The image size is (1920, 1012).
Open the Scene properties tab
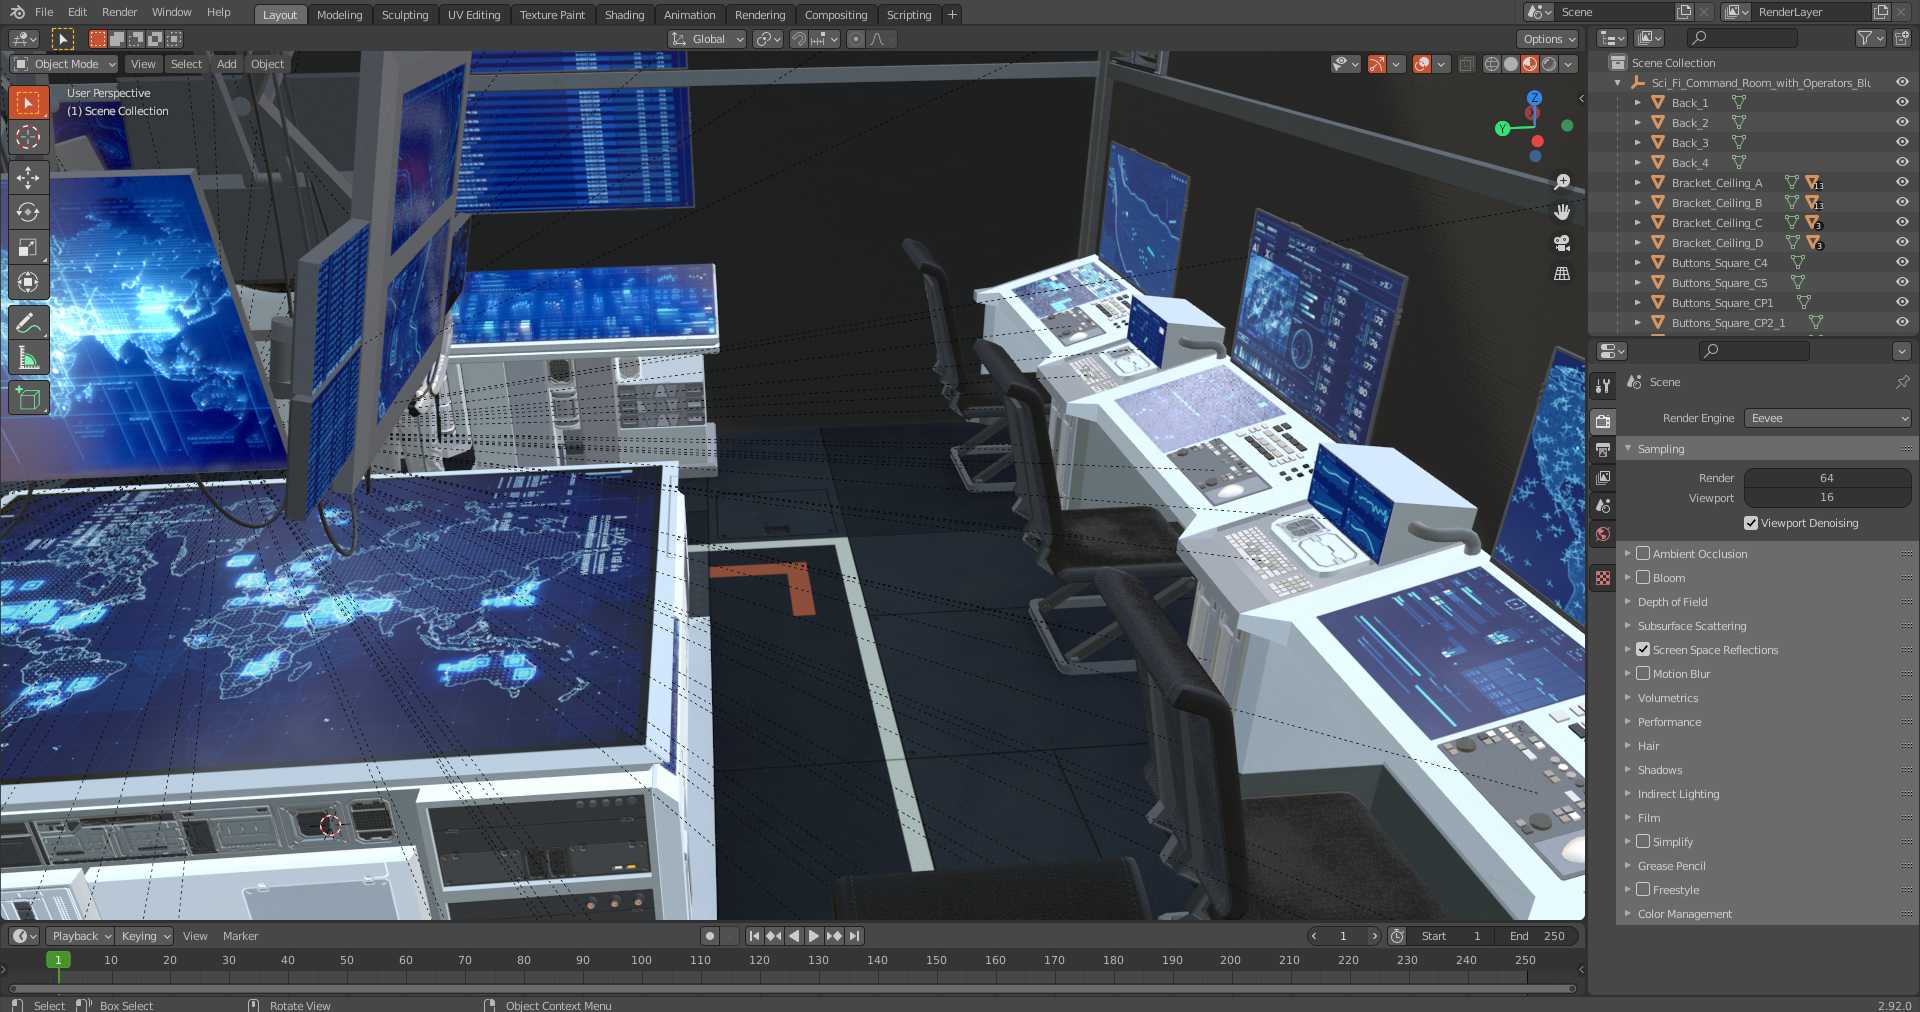[x=1603, y=506]
